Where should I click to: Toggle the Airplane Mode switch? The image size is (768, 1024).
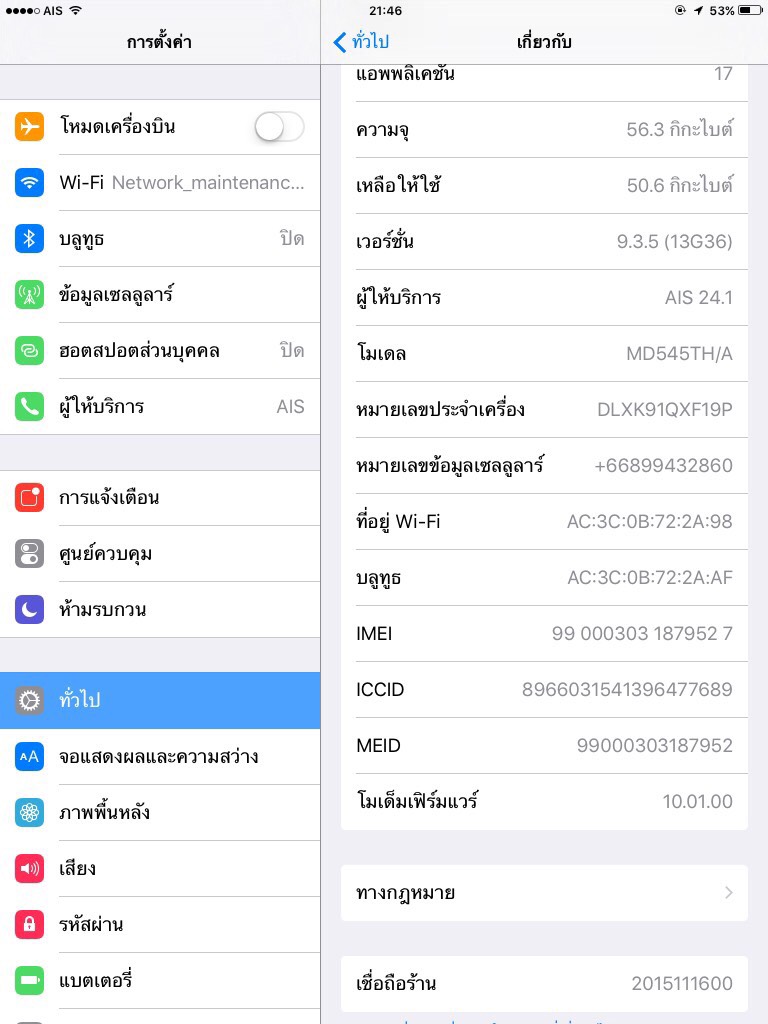(x=280, y=127)
